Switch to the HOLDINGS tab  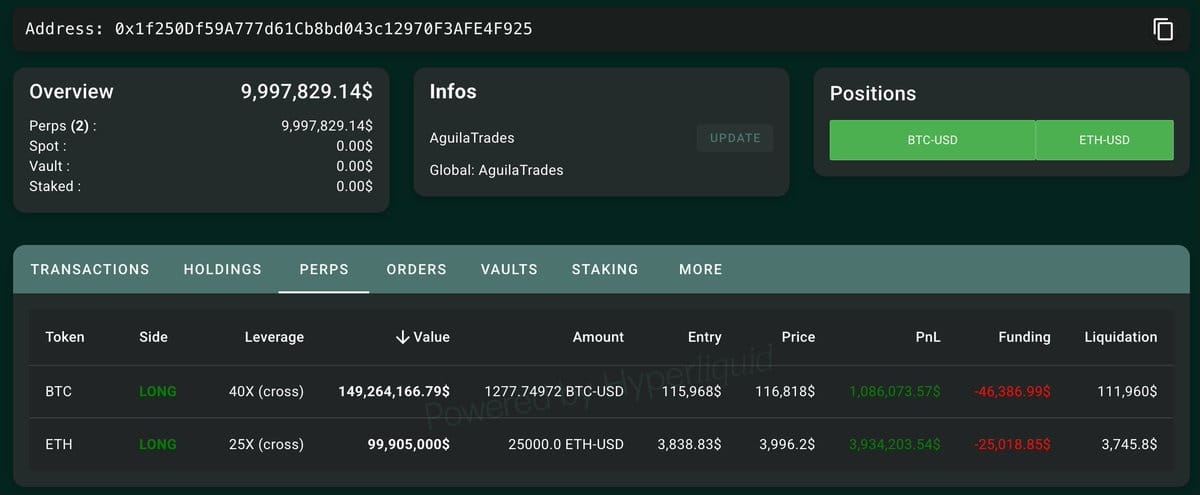(x=223, y=269)
